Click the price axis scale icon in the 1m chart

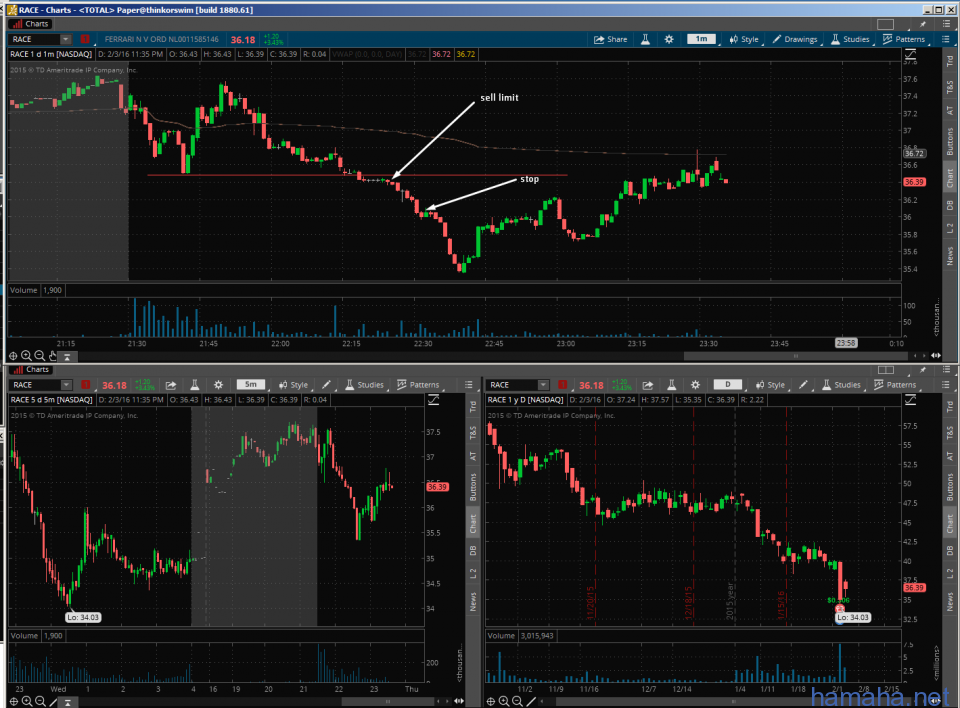click(910, 55)
